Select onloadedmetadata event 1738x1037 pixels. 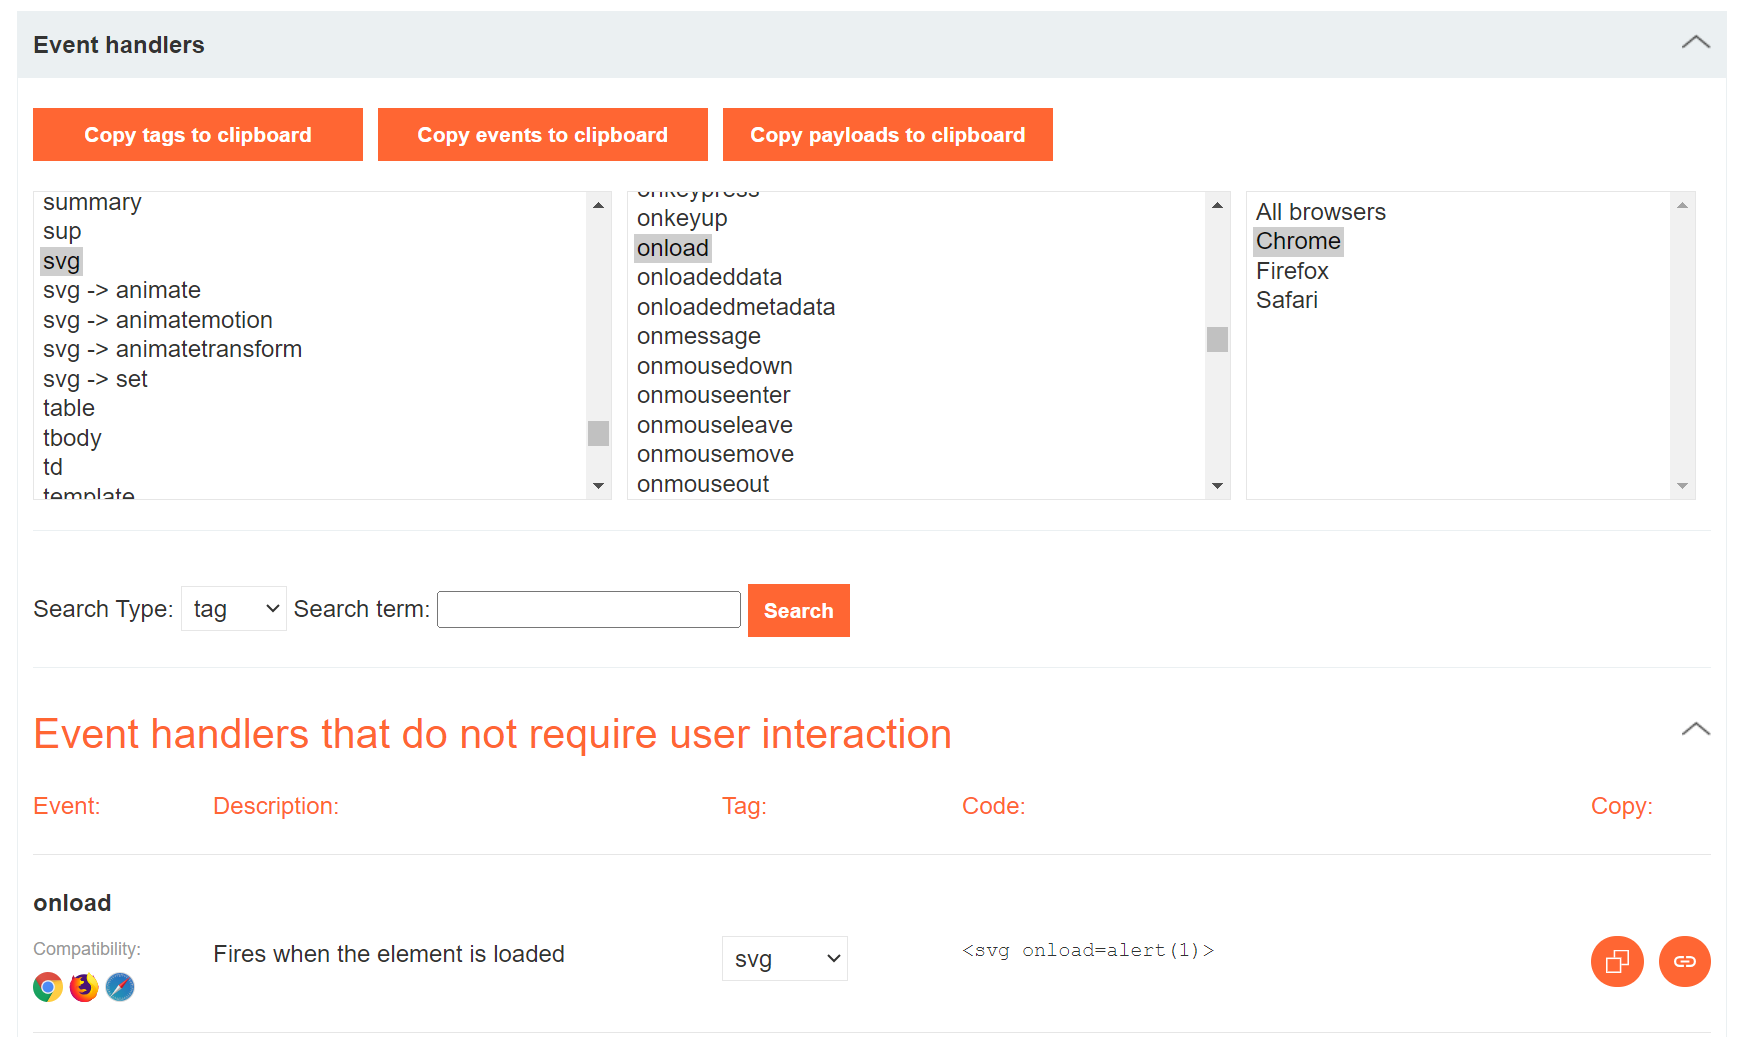(736, 307)
